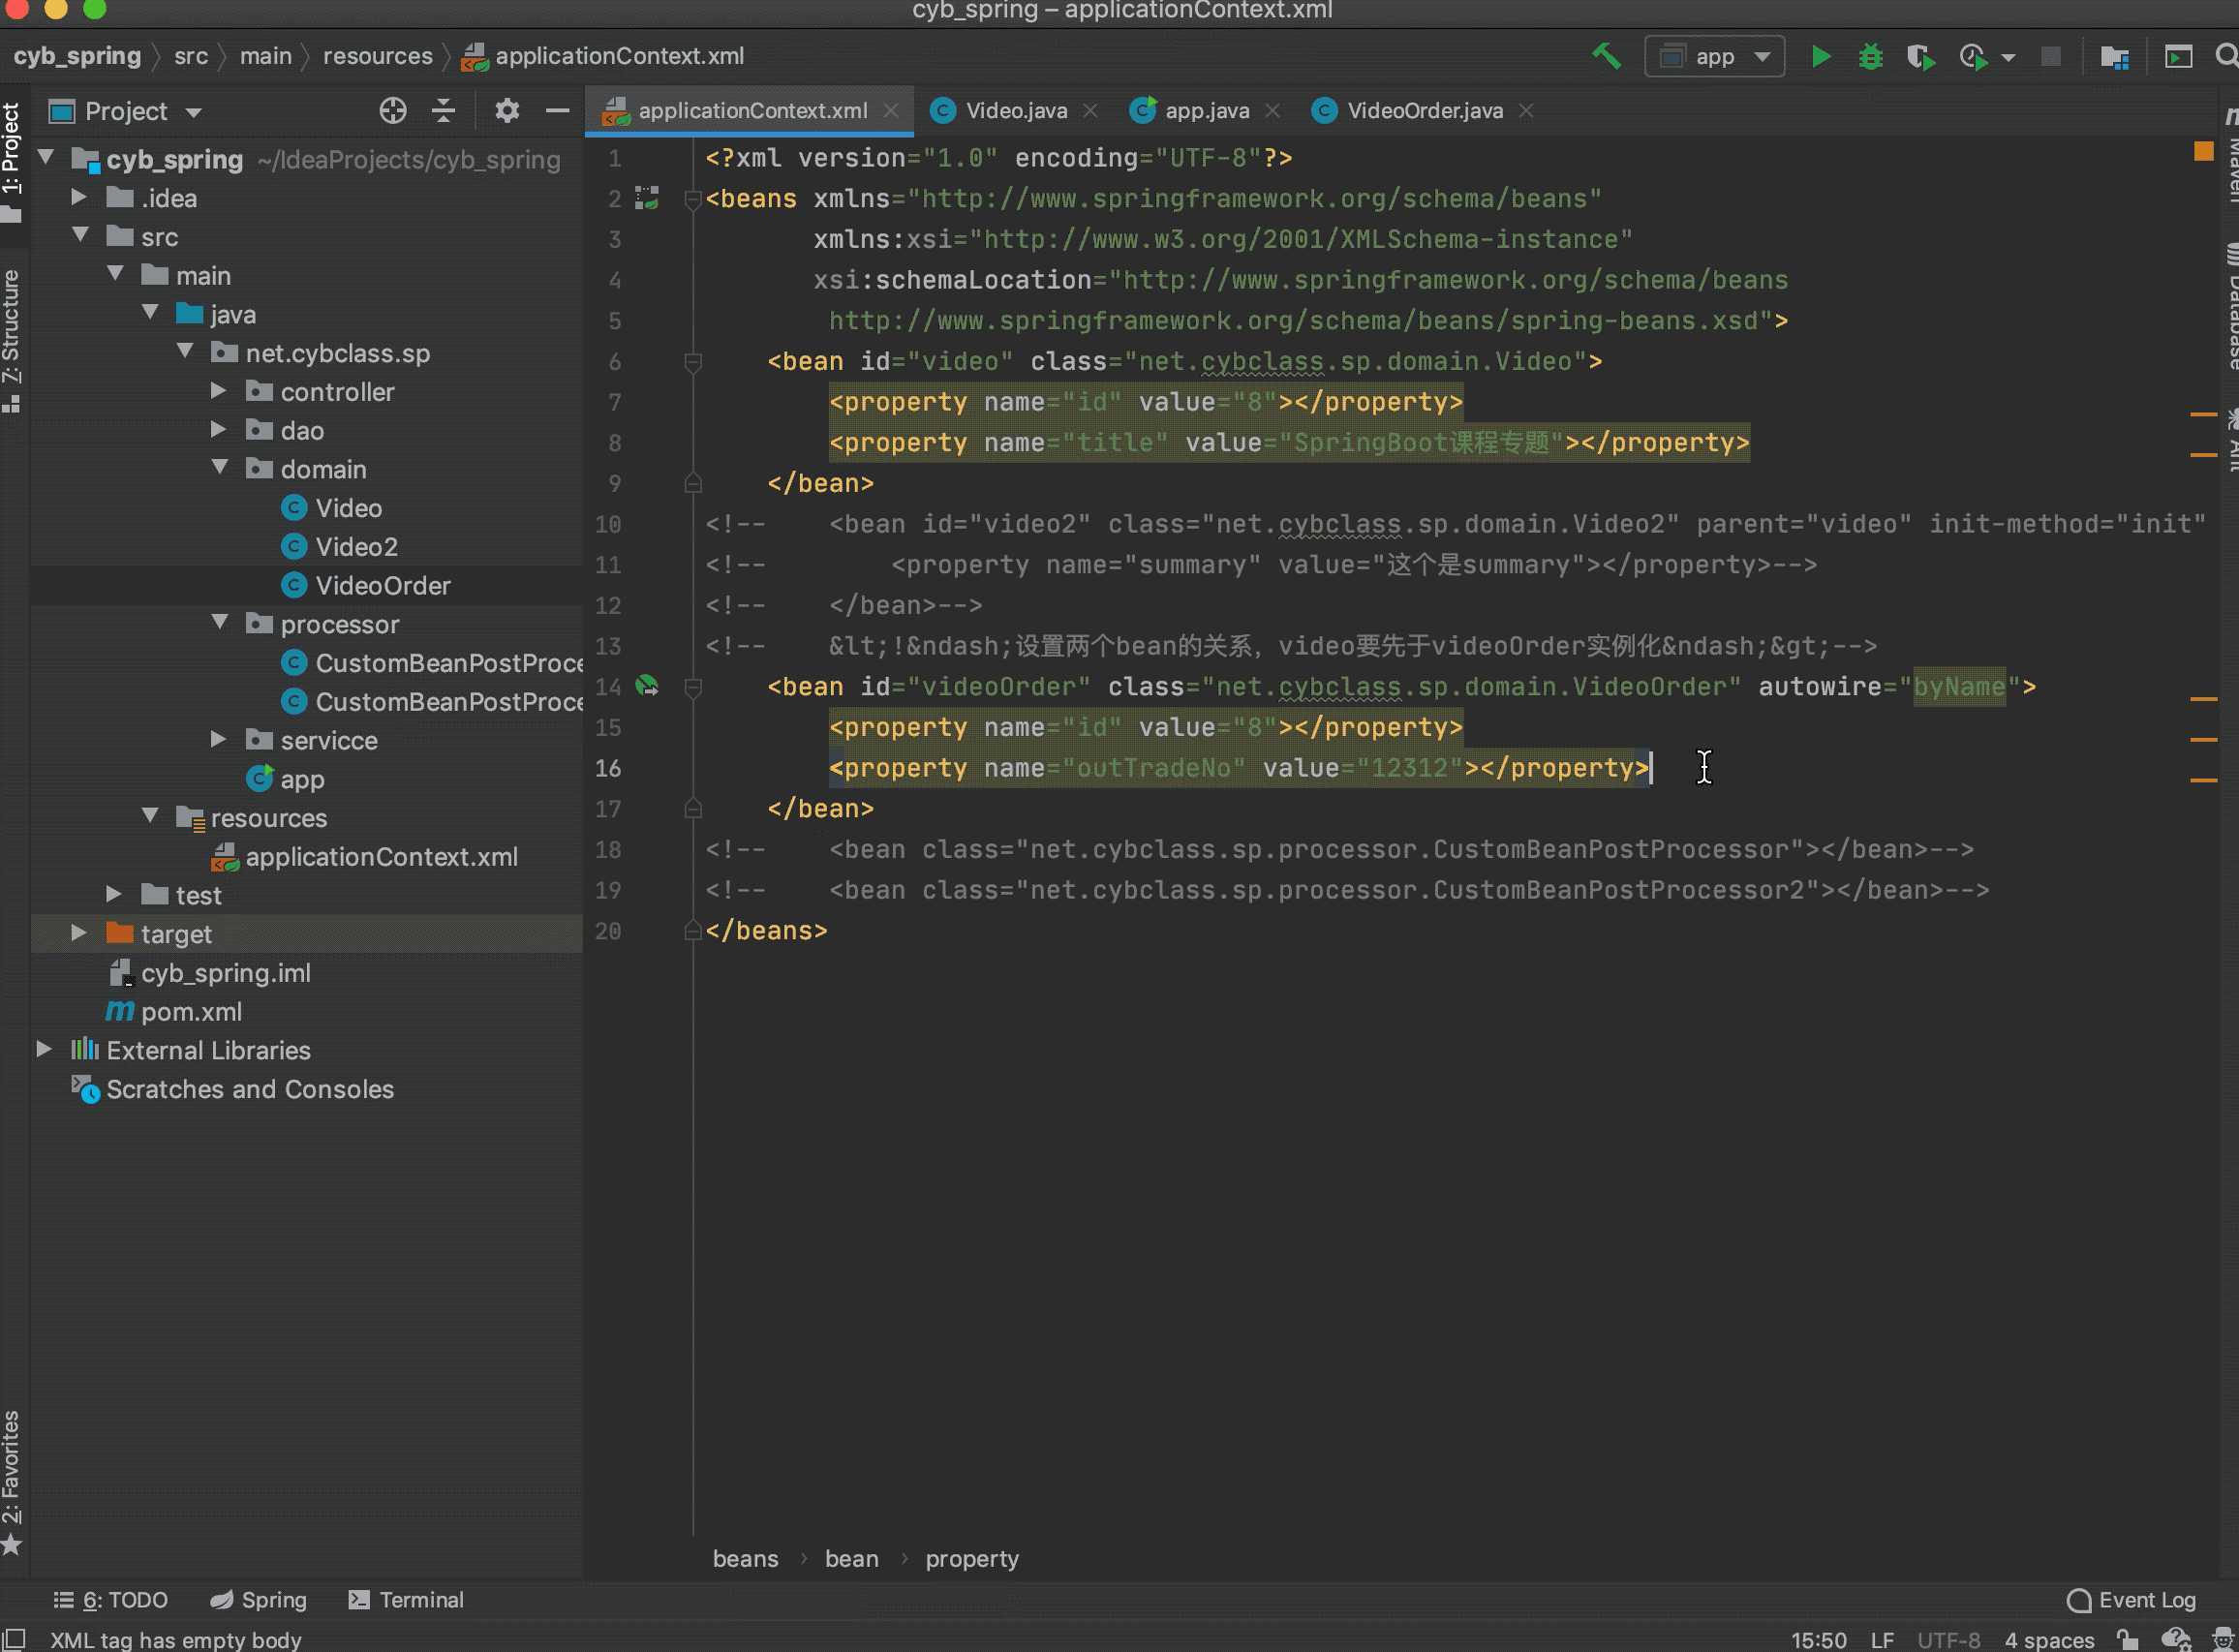This screenshot has width=2239, height=1652.
Task: Collapse the processor package
Action: 220,623
